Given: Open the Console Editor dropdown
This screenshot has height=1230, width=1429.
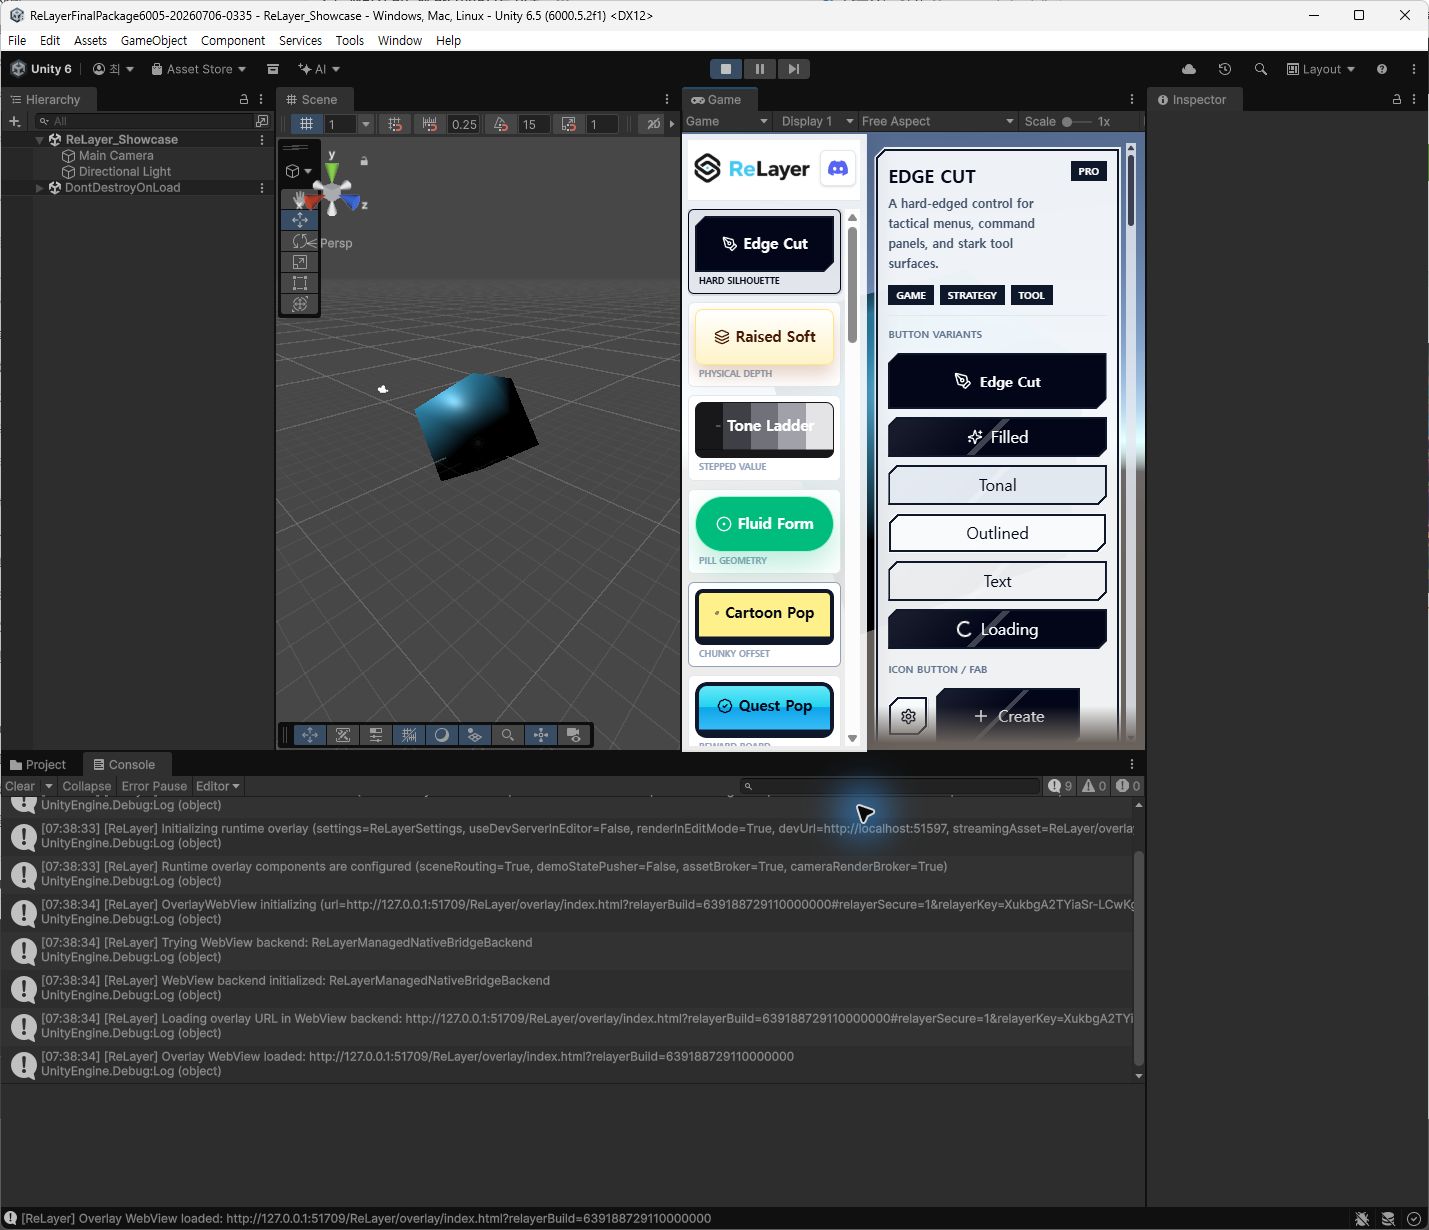Looking at the screenshot, I should 217,786.
